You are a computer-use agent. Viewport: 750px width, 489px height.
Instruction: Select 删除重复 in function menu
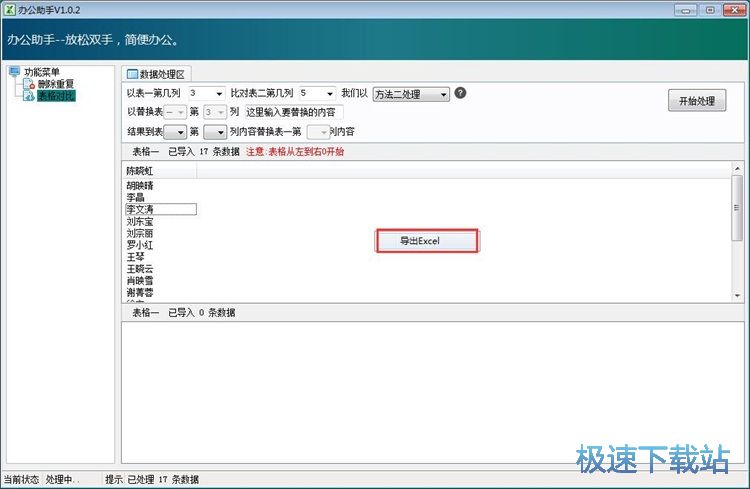[56, 84]
